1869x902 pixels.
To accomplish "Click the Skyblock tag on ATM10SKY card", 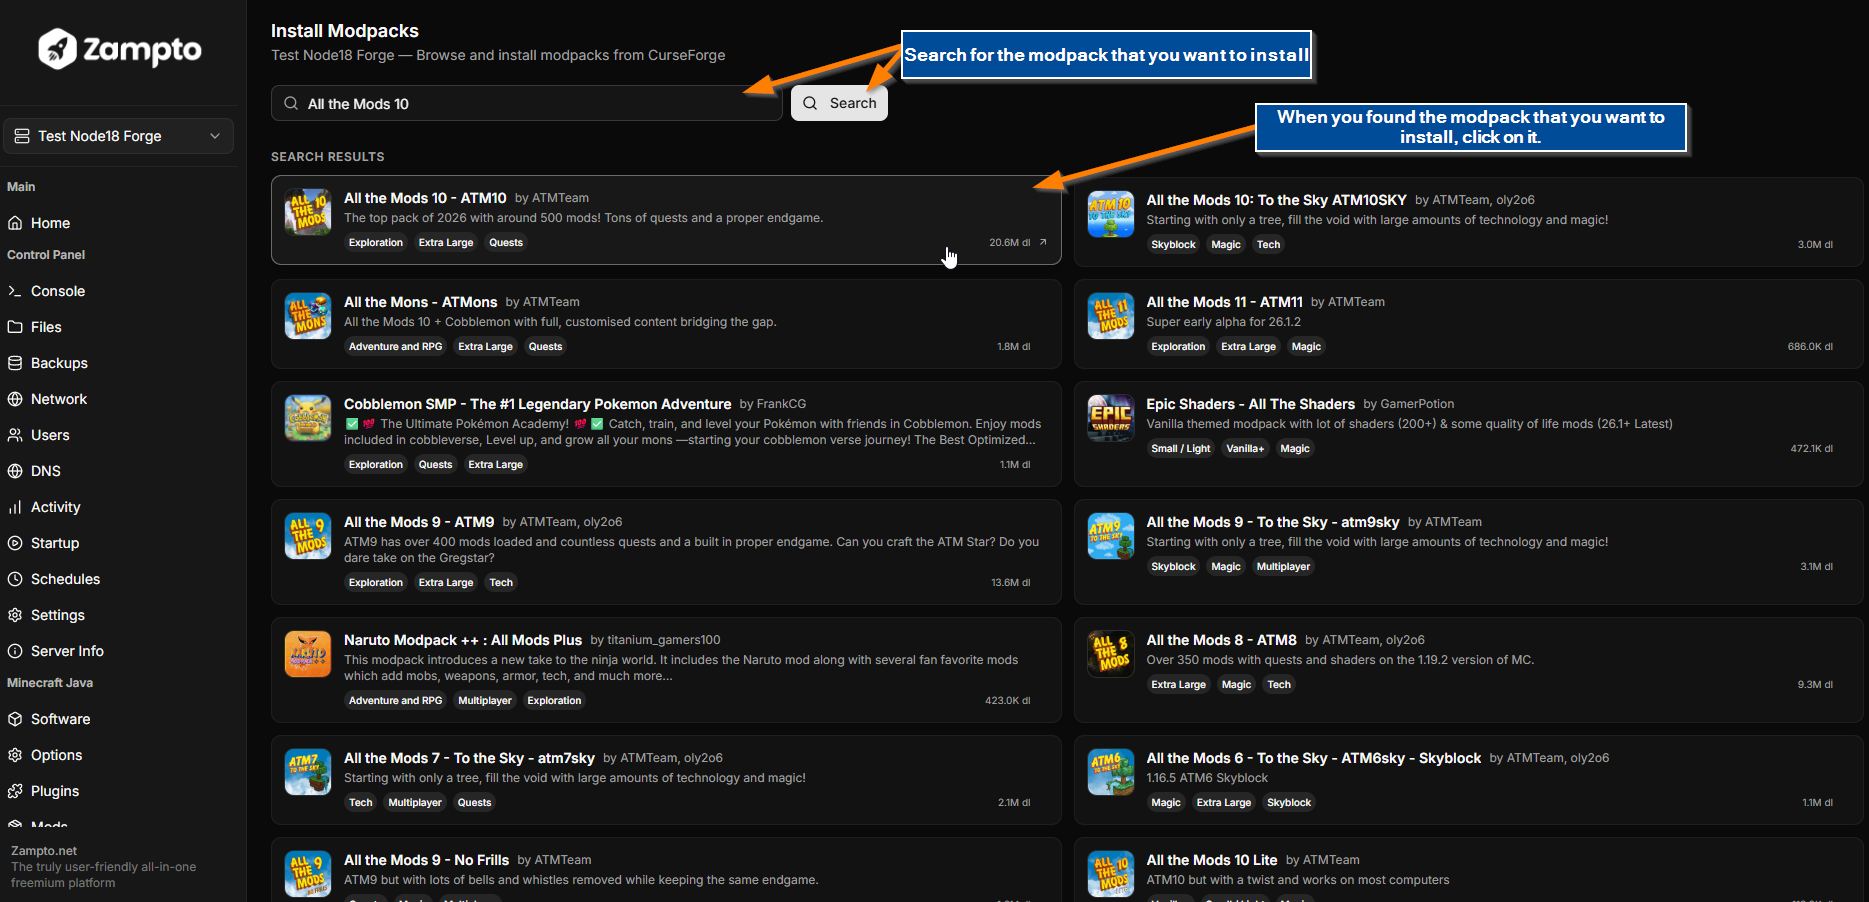I will pyautogui.click(x=1173, y=244).
